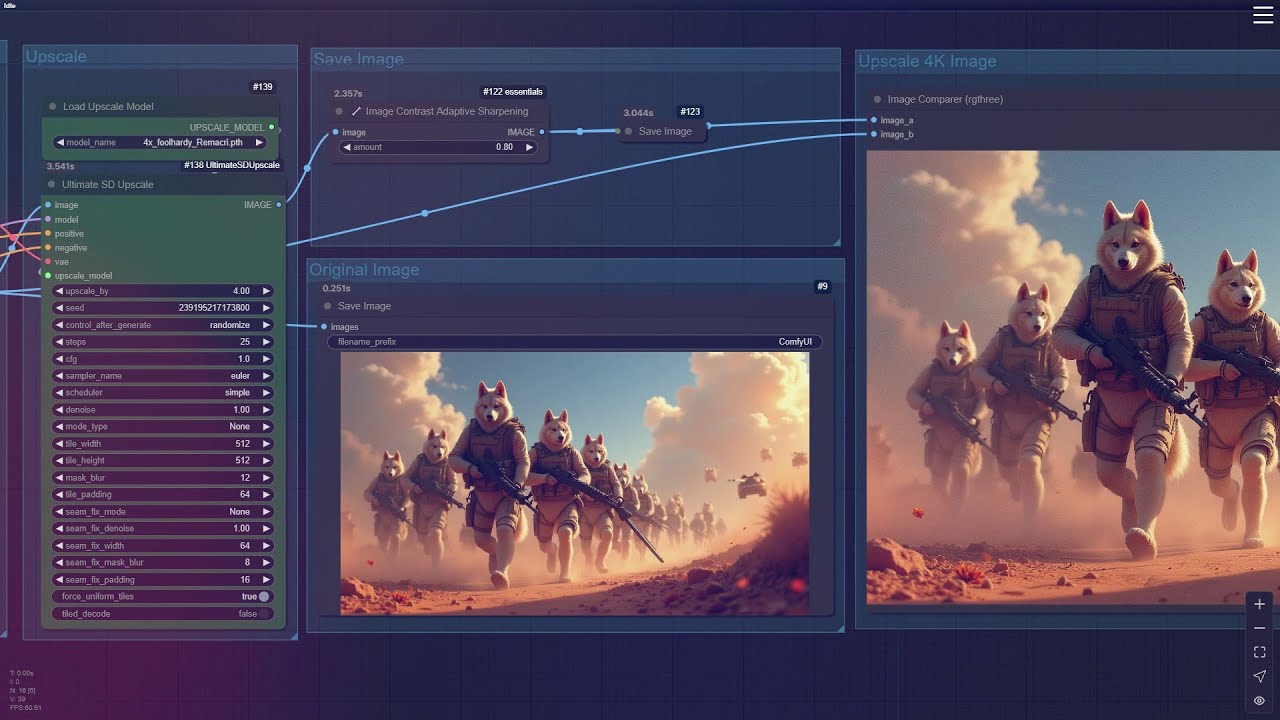The image size is (1280, 720).
Task: Open the sampler_name dropdown showing euler
Action: pos(161,376)
